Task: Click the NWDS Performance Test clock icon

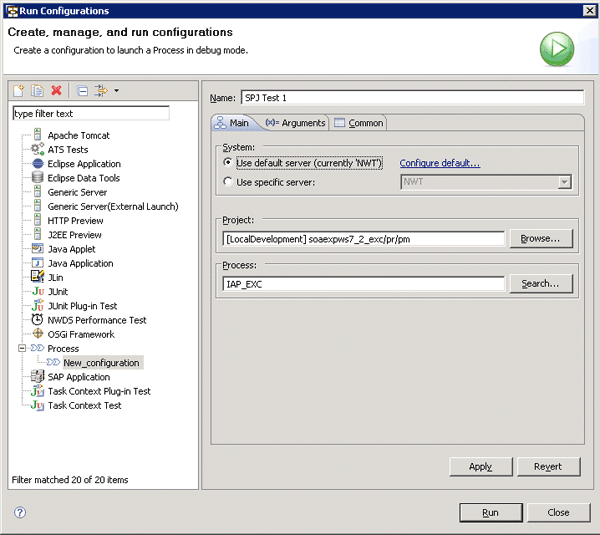Action: [x=38, y=320]
